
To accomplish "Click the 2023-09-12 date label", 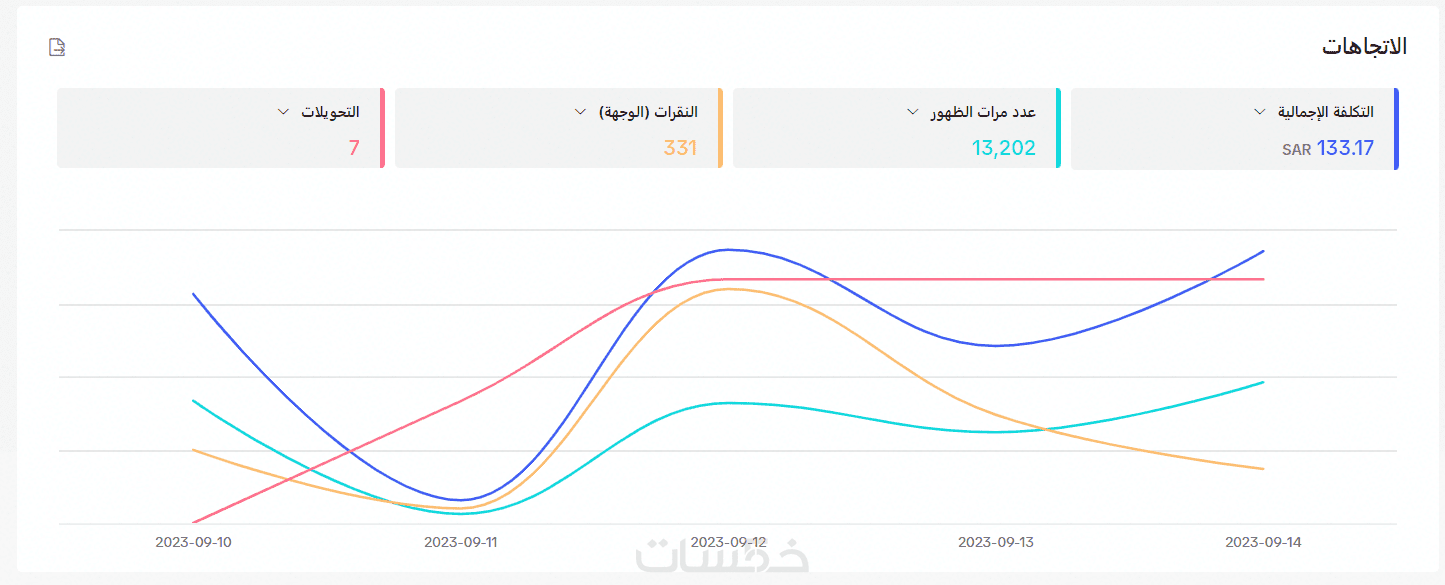I will pos(729,542).
